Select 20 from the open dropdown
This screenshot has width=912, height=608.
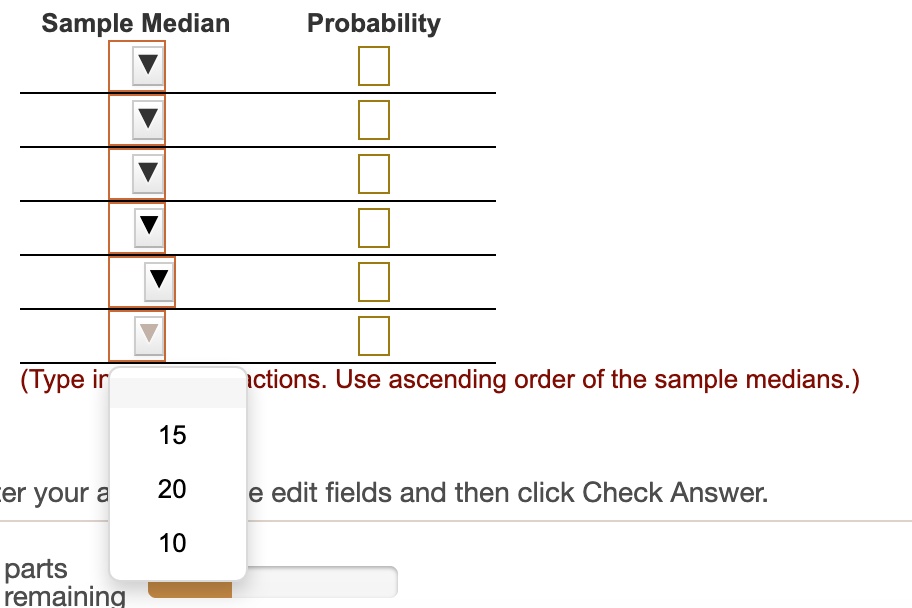pos(173,489)
